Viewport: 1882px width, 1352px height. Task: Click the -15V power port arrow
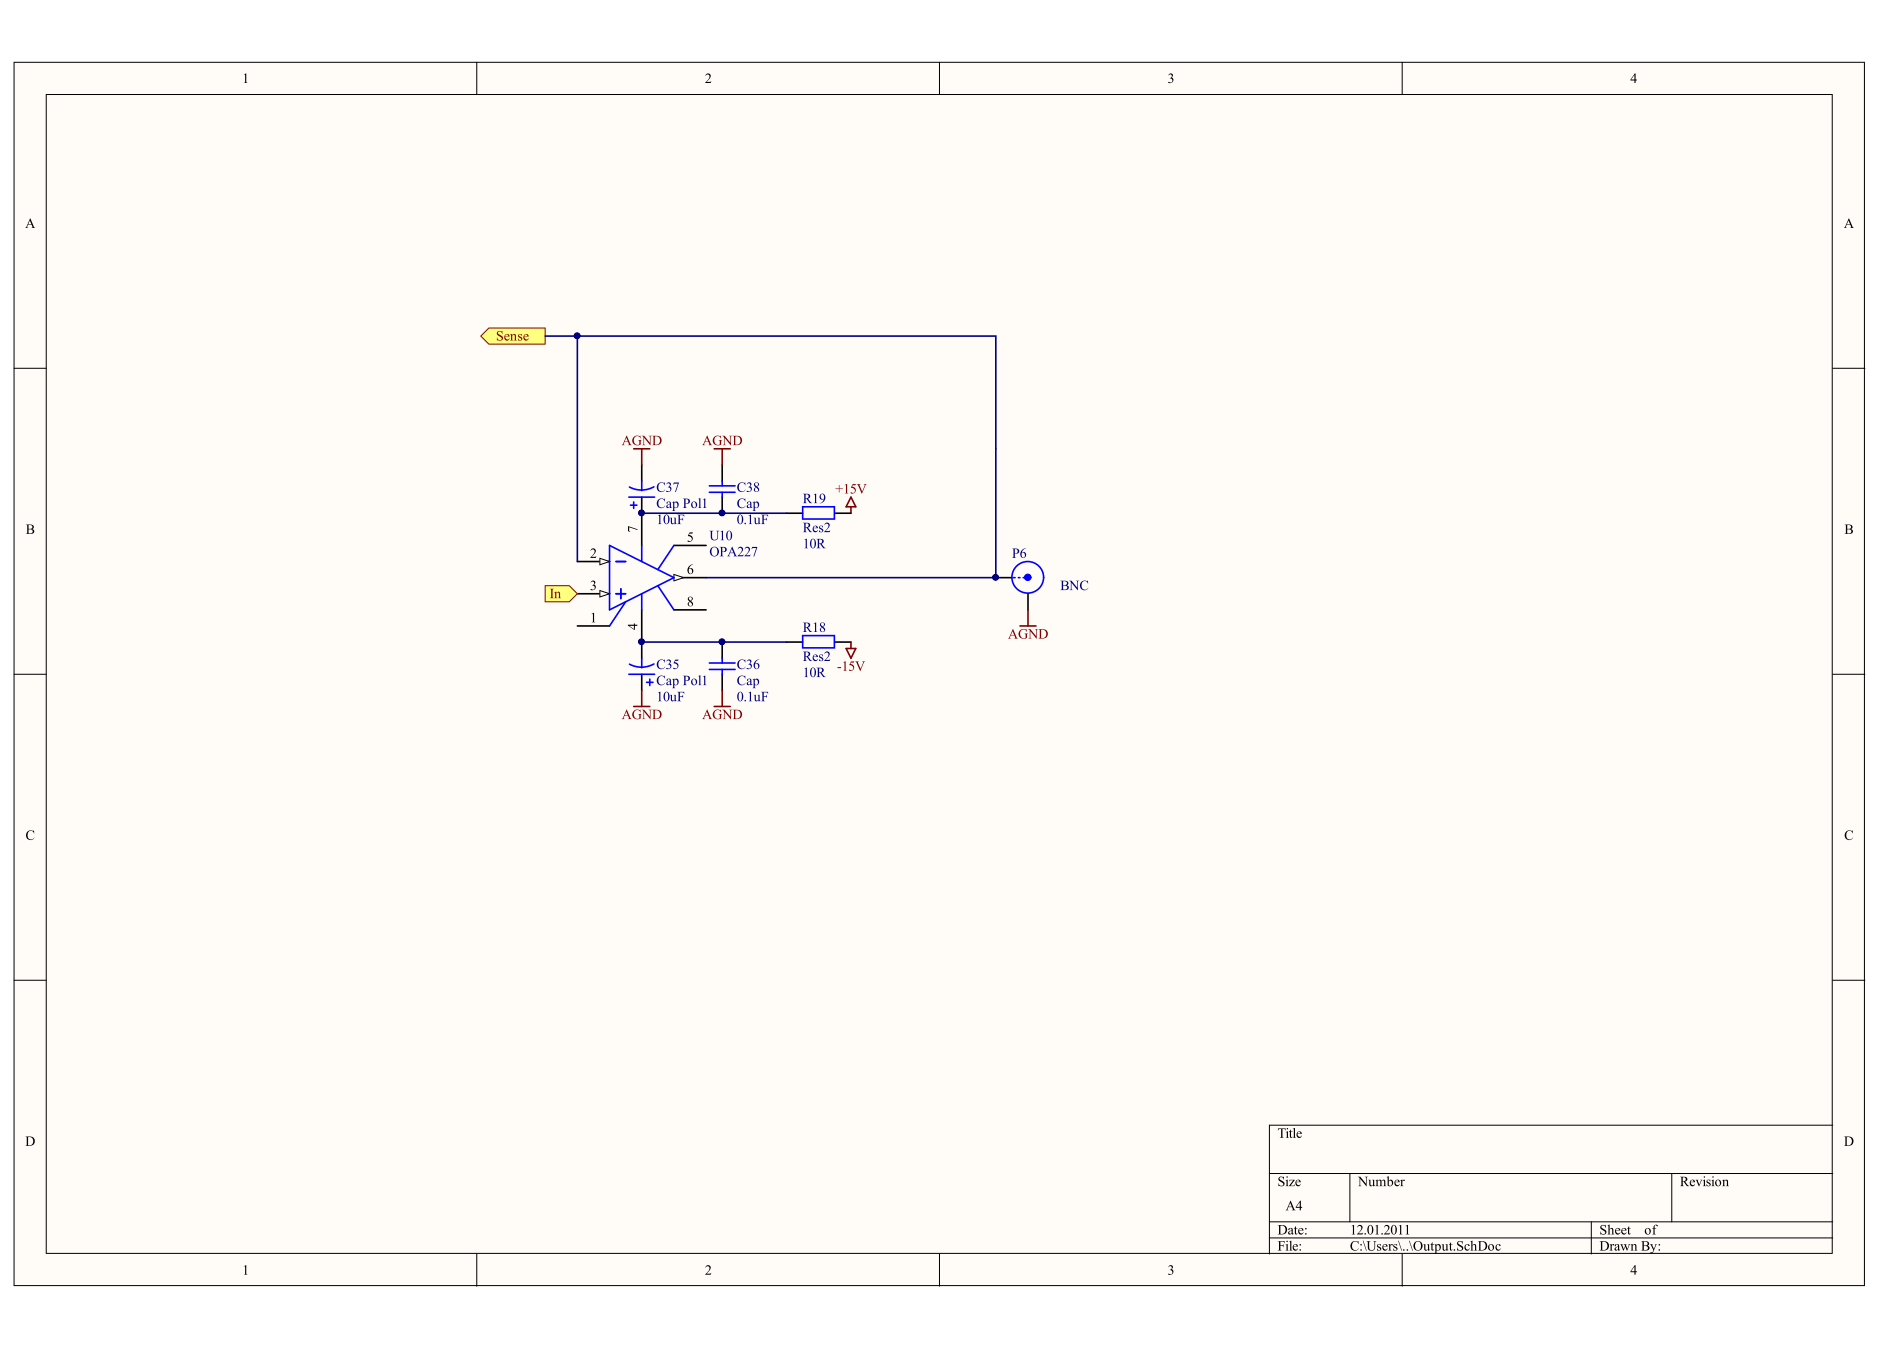tap(851, 652)
